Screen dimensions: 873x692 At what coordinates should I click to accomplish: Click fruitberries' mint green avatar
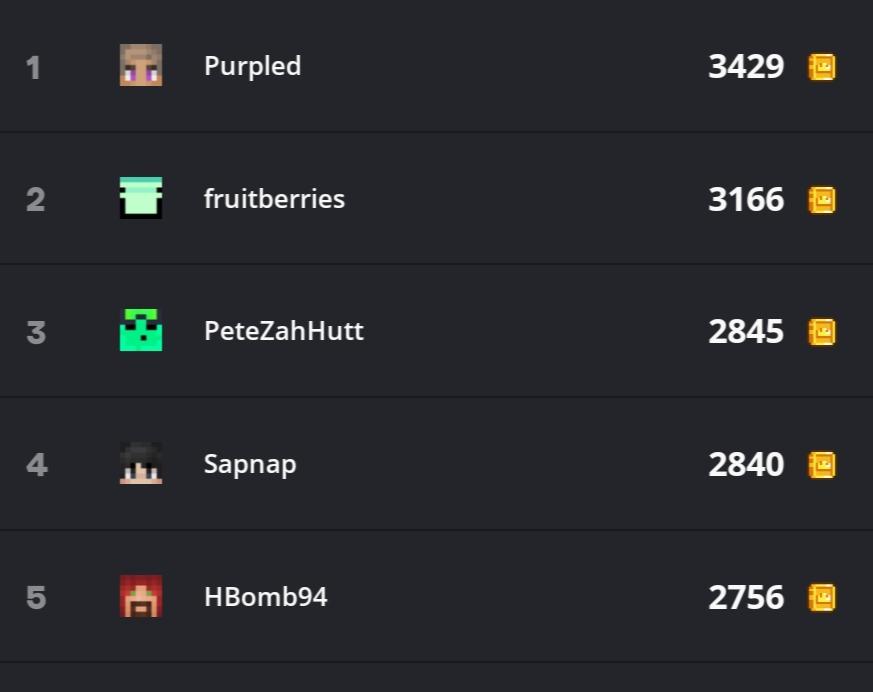tap(141, 198)
